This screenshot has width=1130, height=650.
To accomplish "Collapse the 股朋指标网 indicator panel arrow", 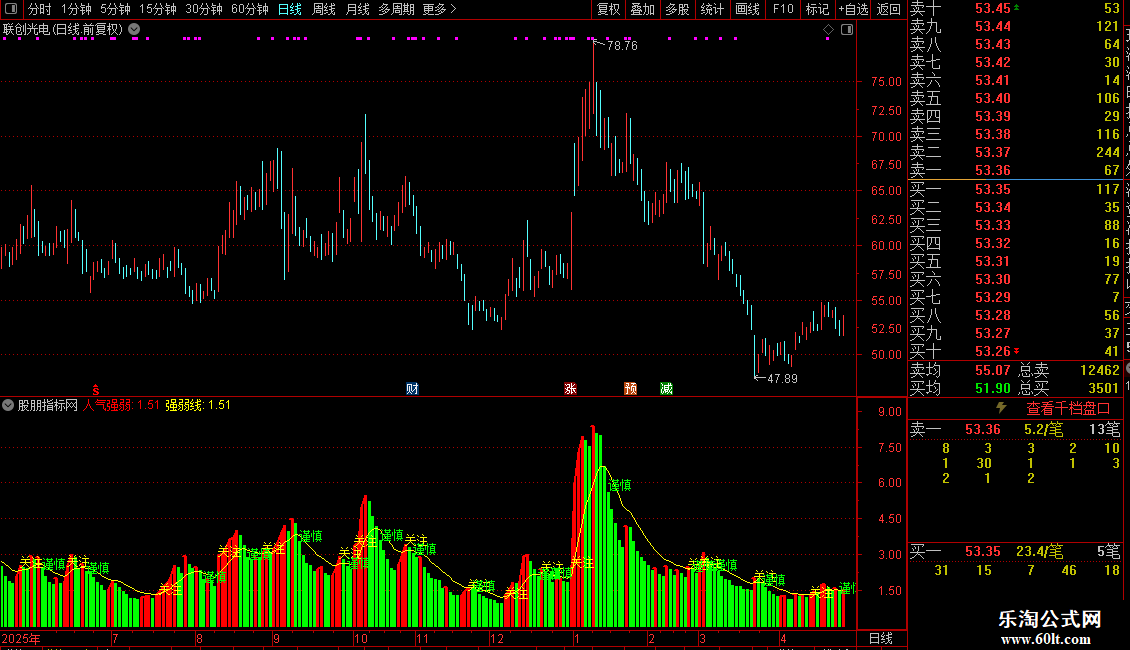I will (x=8, y=405).
